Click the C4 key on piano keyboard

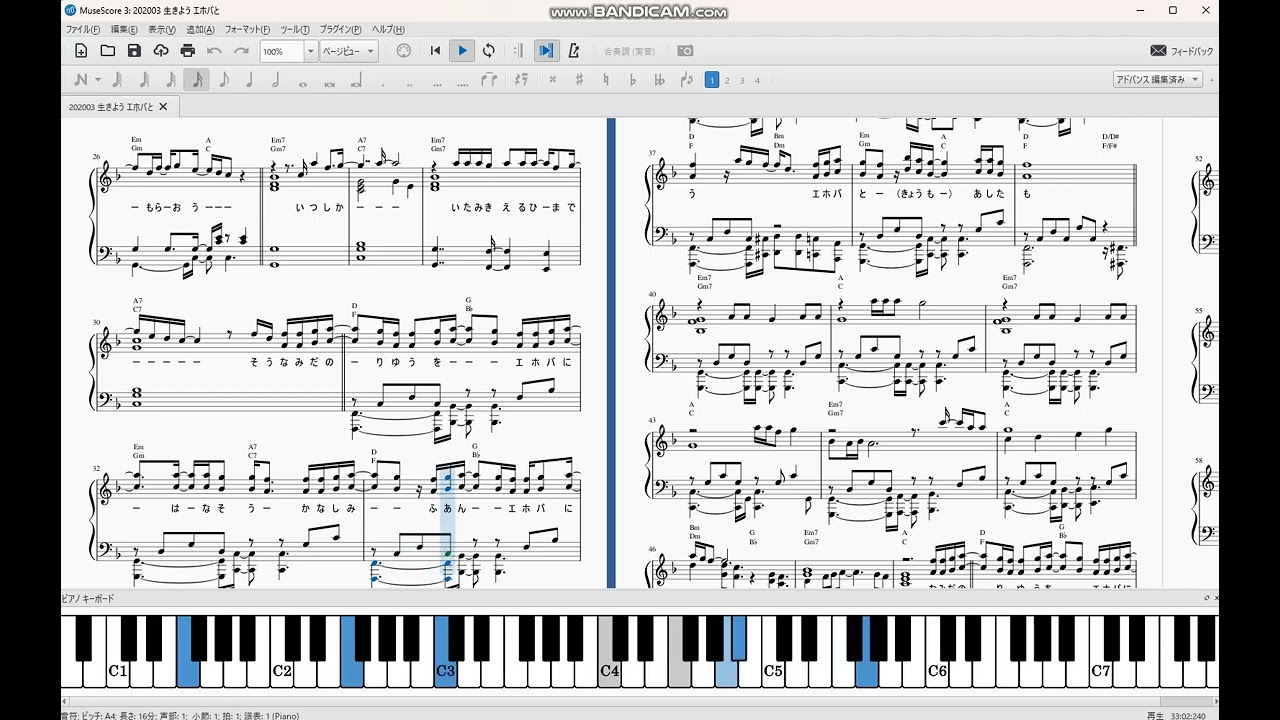pyautogui.click(x=610, y=671)
